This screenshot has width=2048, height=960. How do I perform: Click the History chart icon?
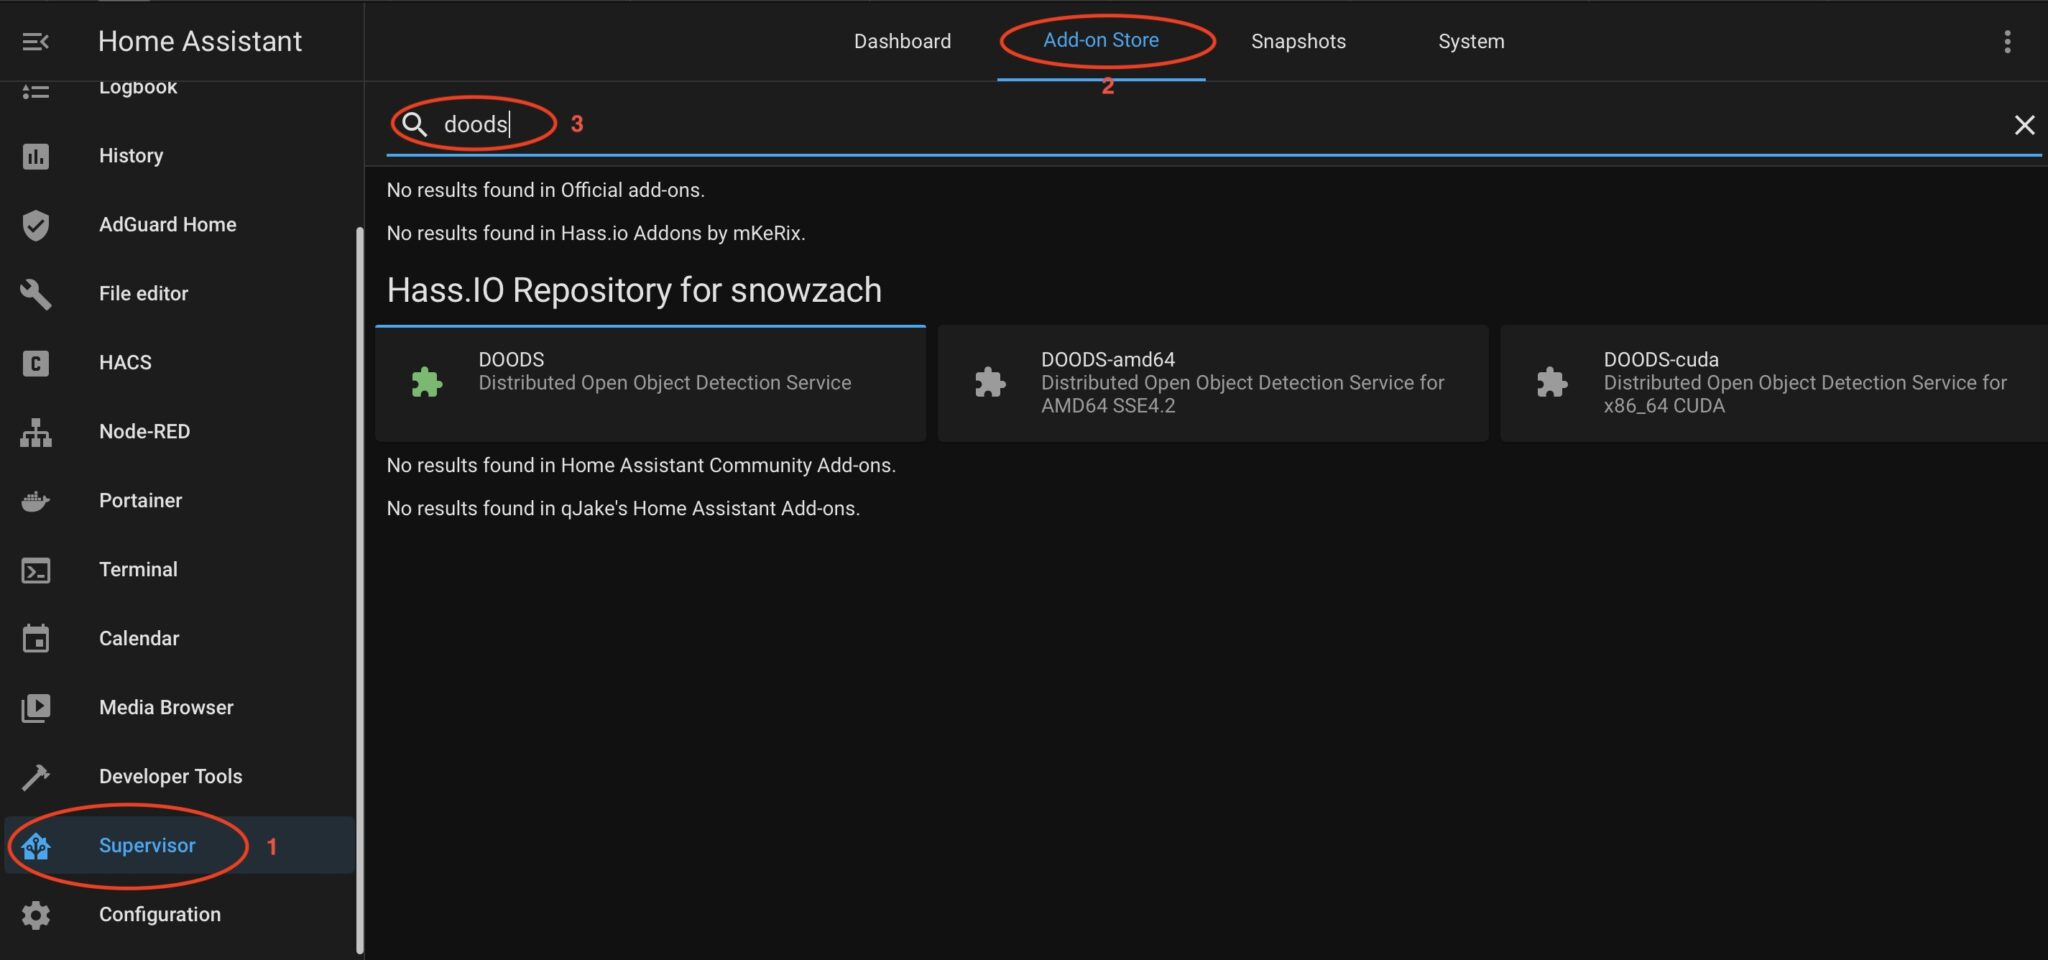(x=36, y=156)
